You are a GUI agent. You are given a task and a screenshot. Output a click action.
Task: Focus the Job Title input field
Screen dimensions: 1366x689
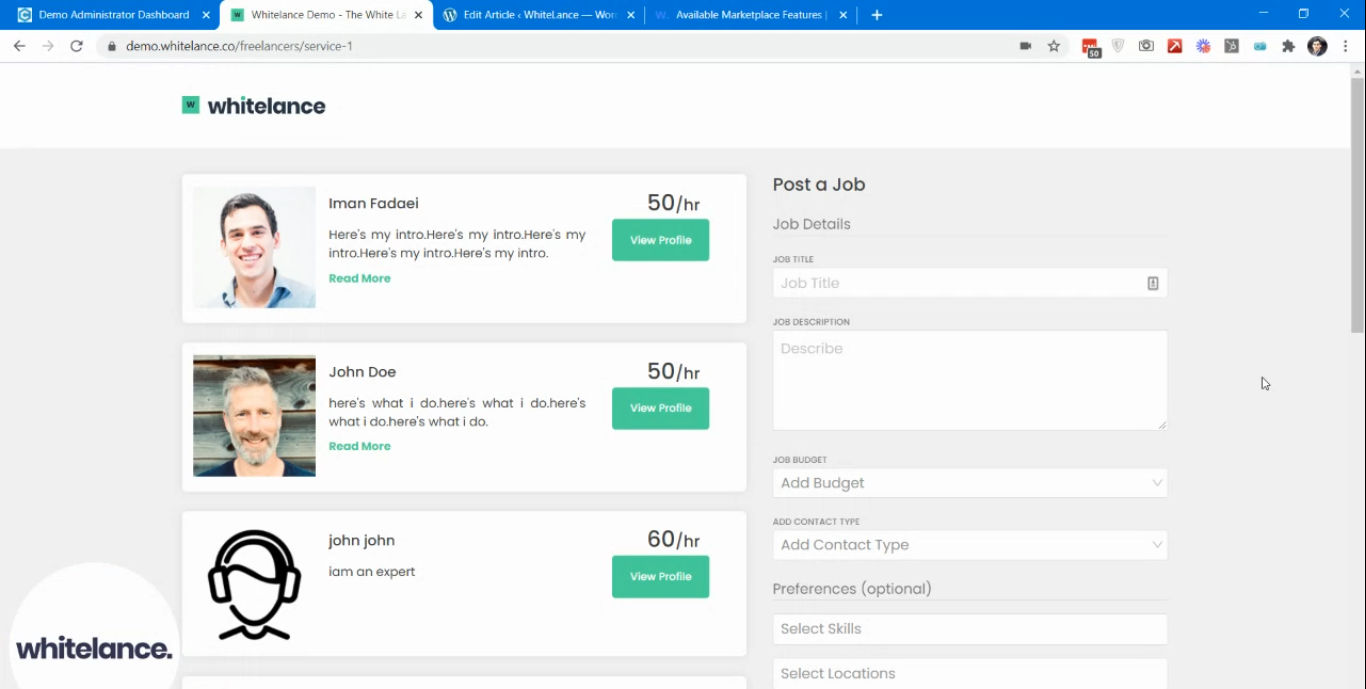[x=970, y=283]
